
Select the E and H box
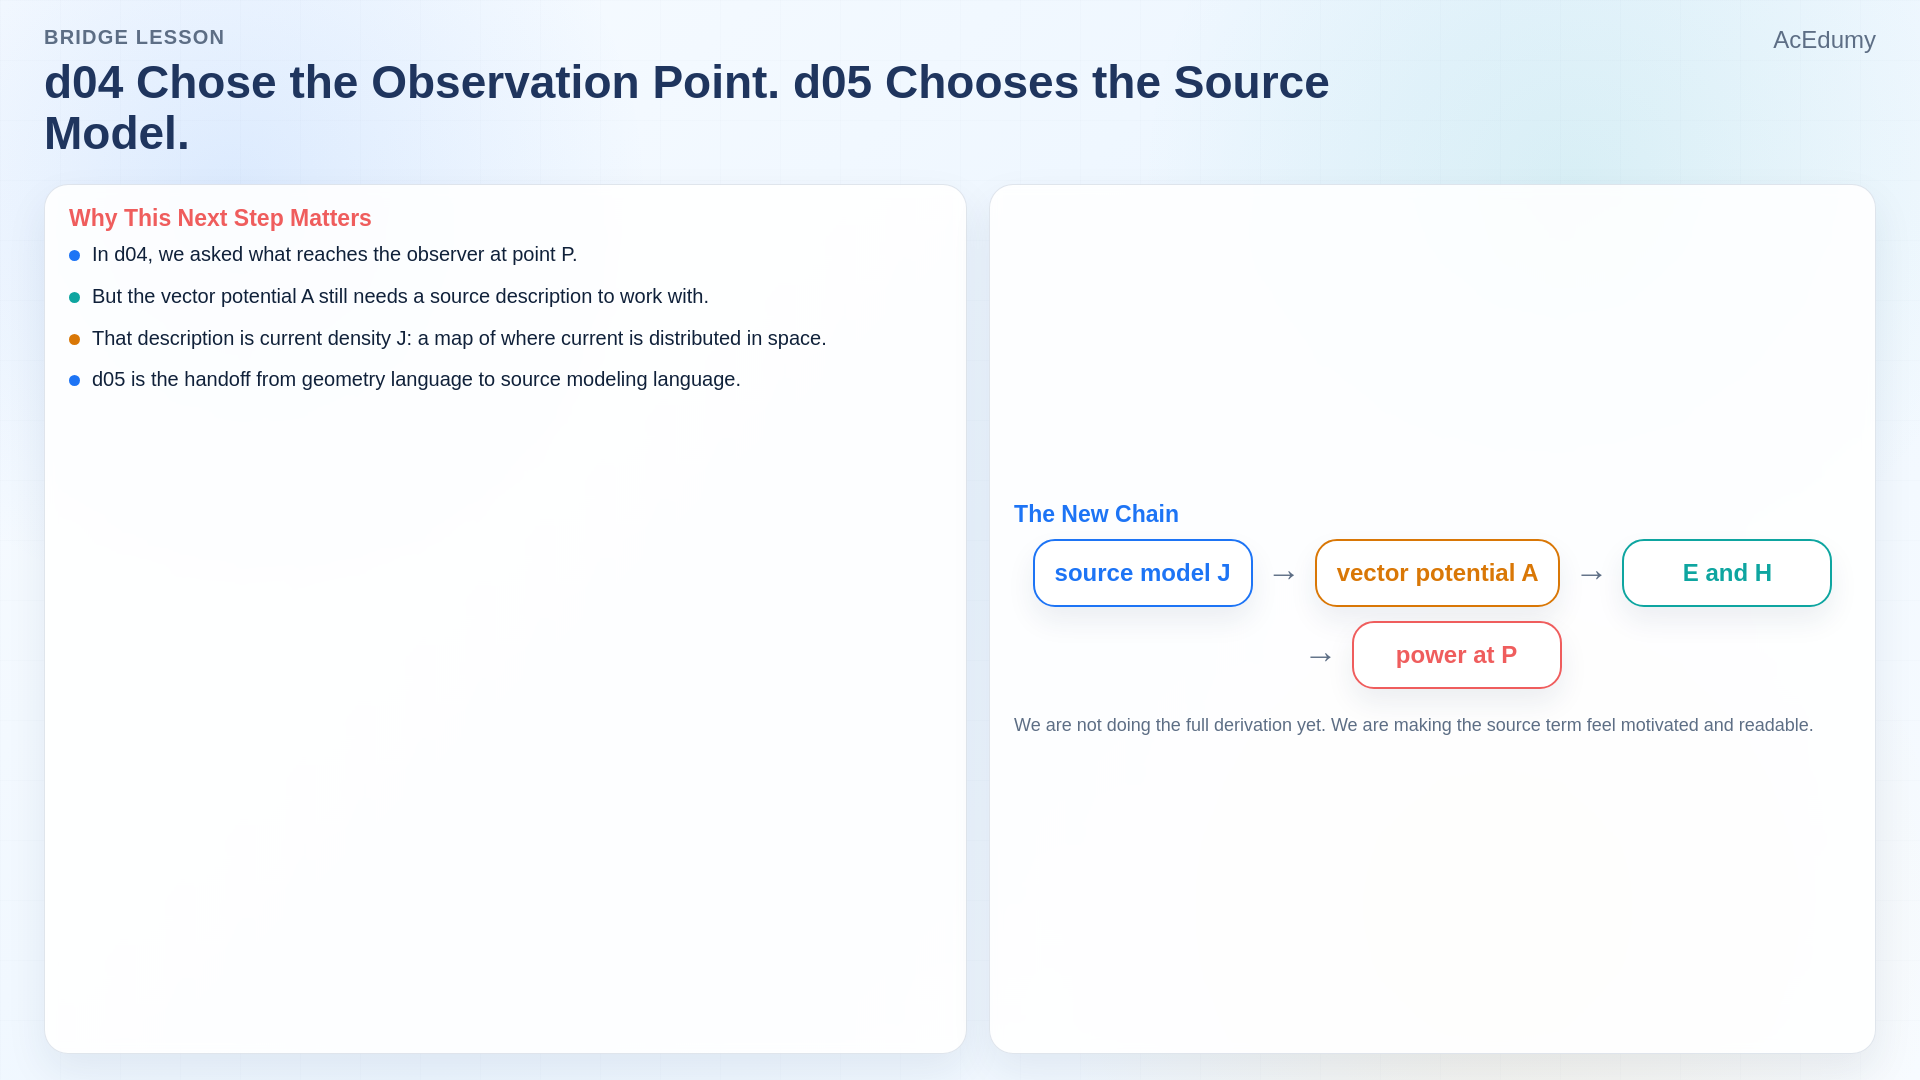coord(1727,573)
